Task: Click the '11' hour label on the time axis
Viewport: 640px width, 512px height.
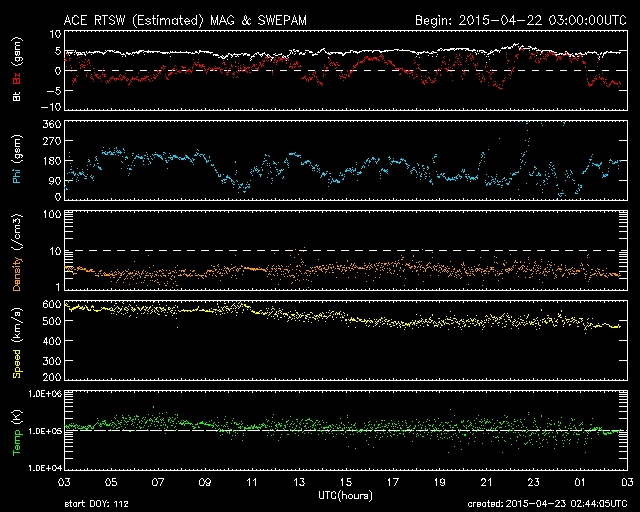Action: tap(252, 483)
